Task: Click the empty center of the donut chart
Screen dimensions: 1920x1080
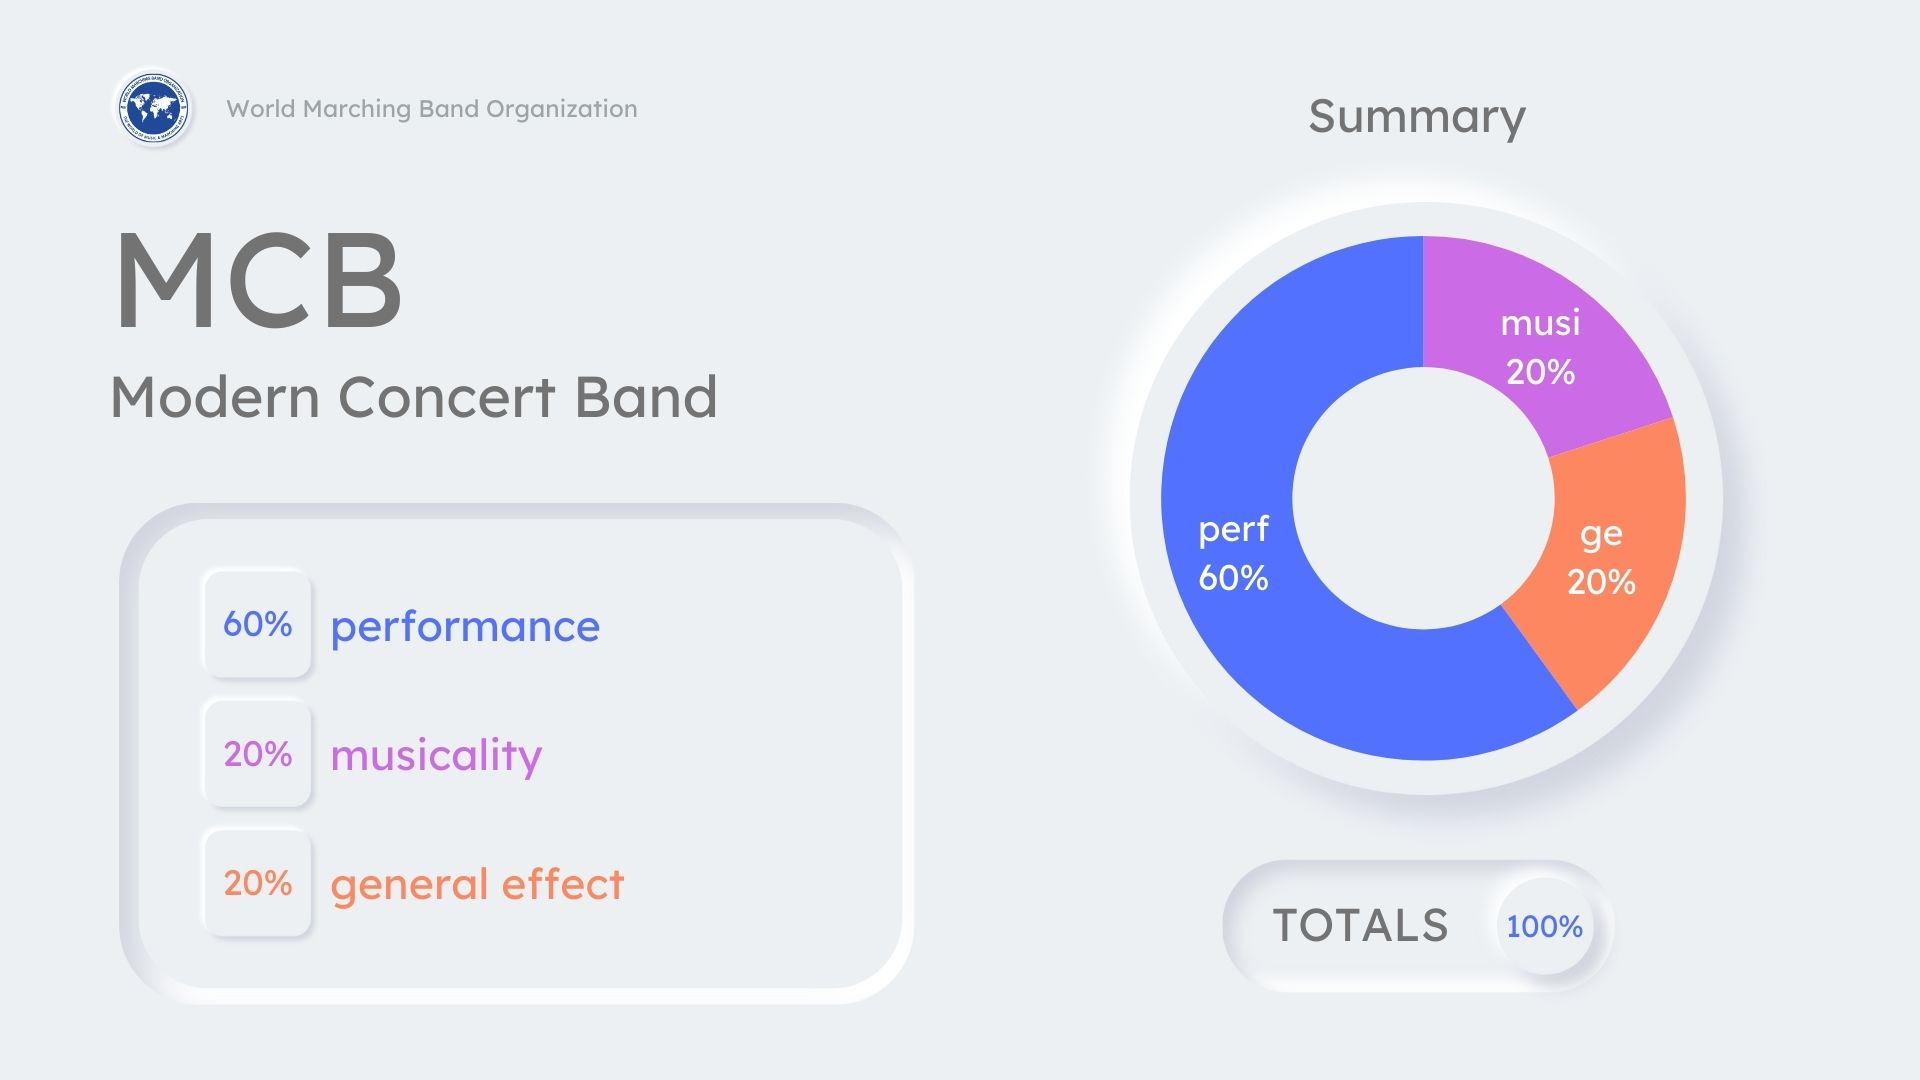Action: 1423,498
